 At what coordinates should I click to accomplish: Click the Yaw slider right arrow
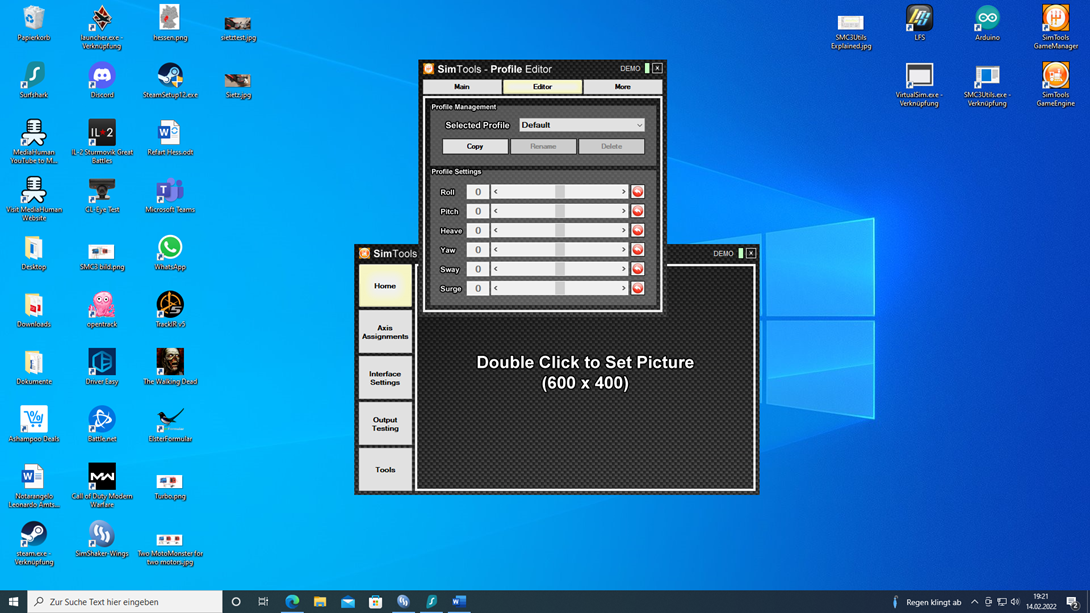[623, 250]
